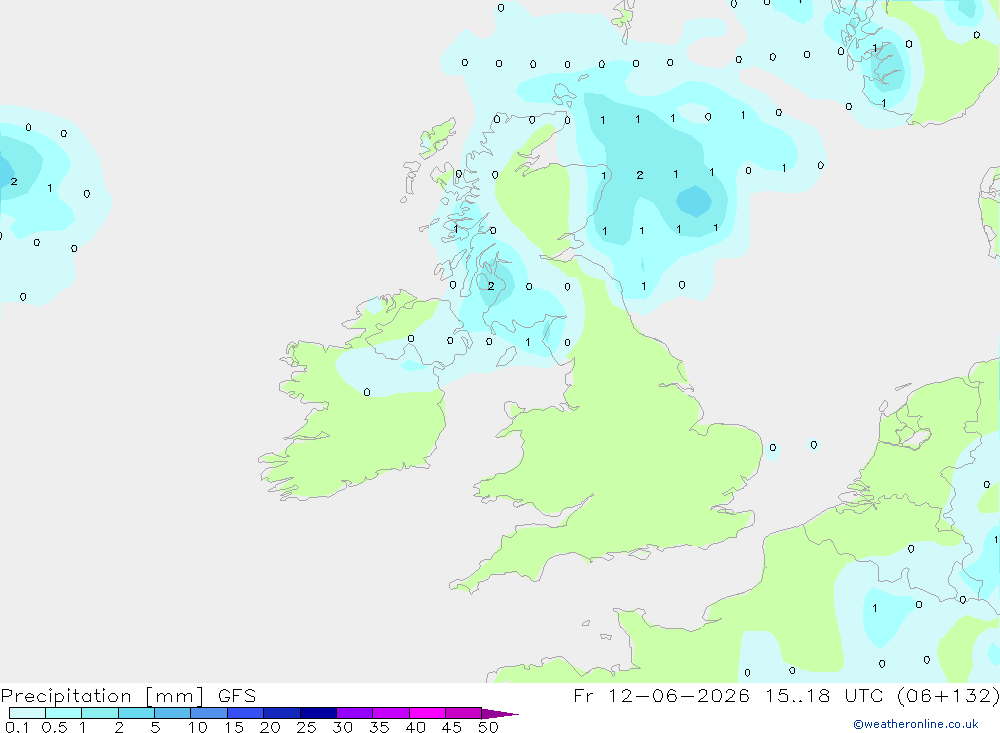The image size is (1000, 733).
Task: Click the 0.5–1 mm legend color box
Action: coord(63,713)
